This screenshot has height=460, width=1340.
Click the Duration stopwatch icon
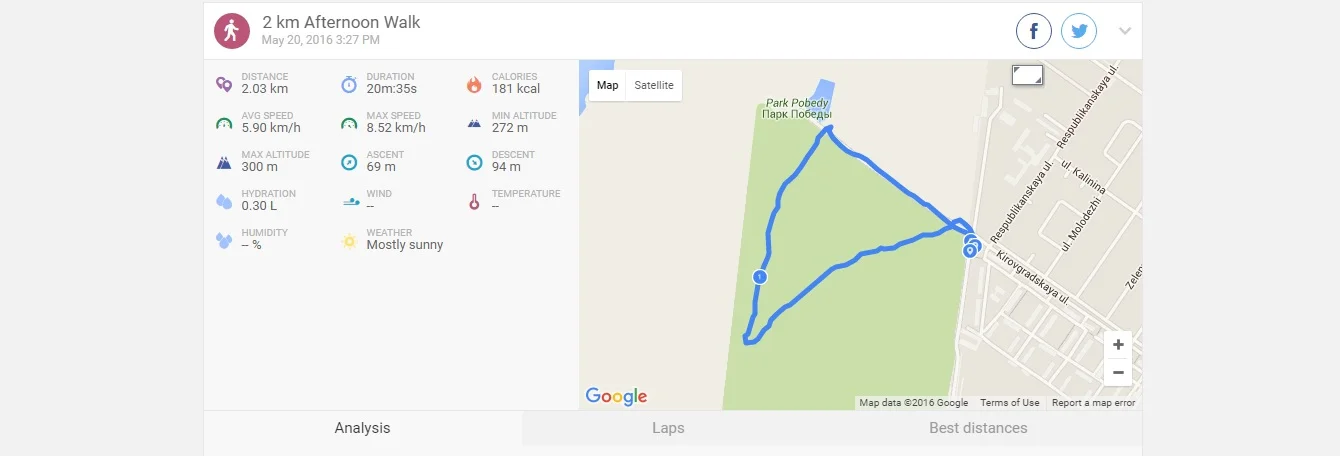(x=349, y=84)
